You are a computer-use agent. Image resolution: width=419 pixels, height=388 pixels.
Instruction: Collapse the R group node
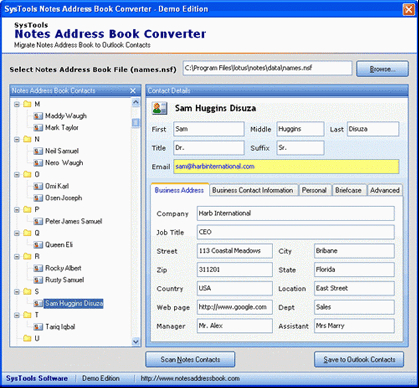(17, 257)
